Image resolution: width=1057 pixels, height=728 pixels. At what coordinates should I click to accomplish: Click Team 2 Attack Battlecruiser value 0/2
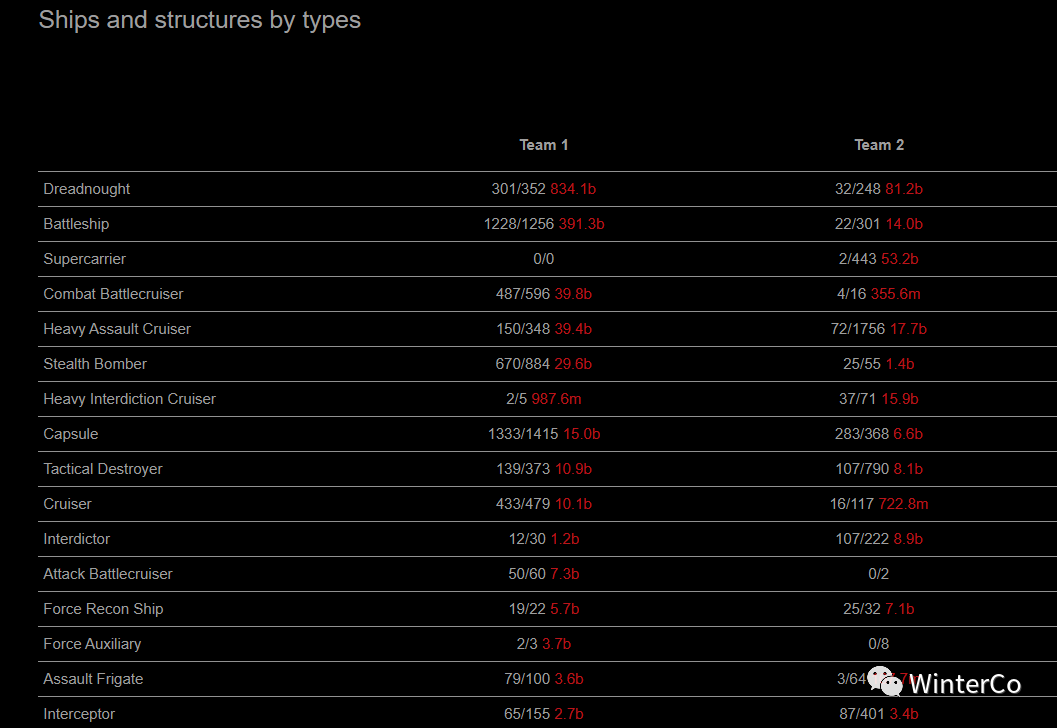(x=878, y=574)
